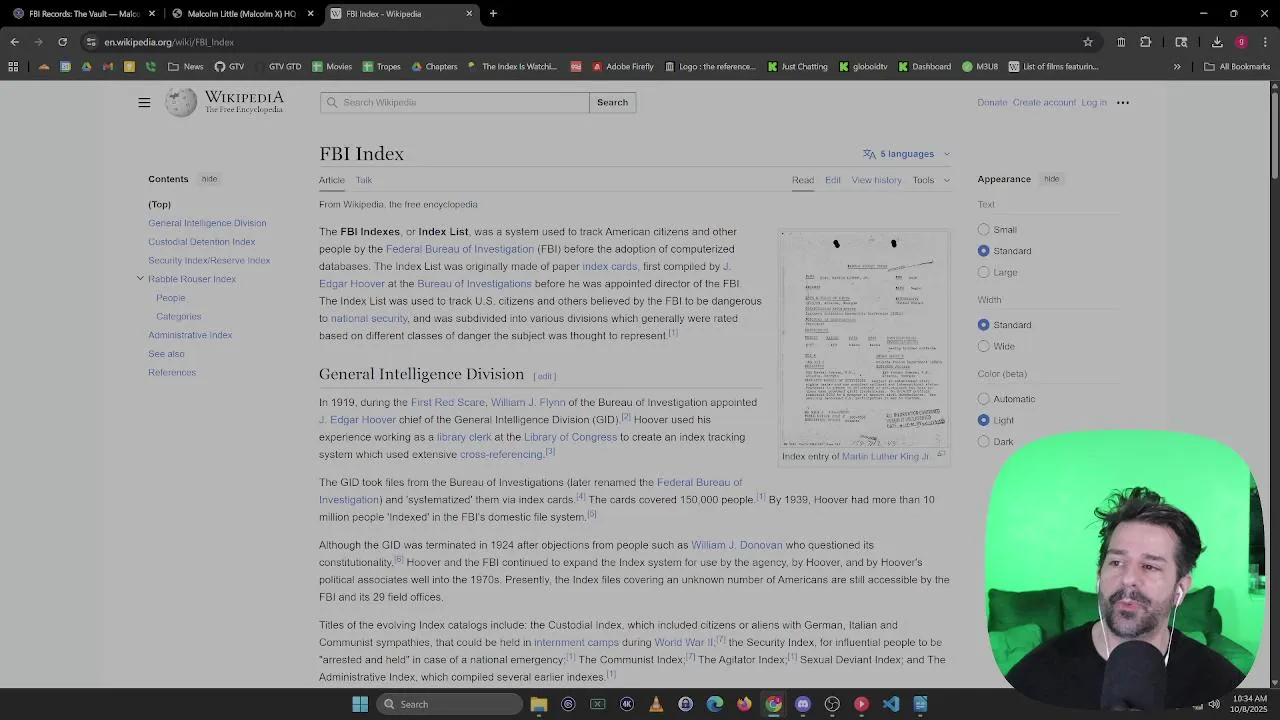Open Chrome extensions puzzle icon
Screen dimensions: 1280x720
tap(1146, 42)
